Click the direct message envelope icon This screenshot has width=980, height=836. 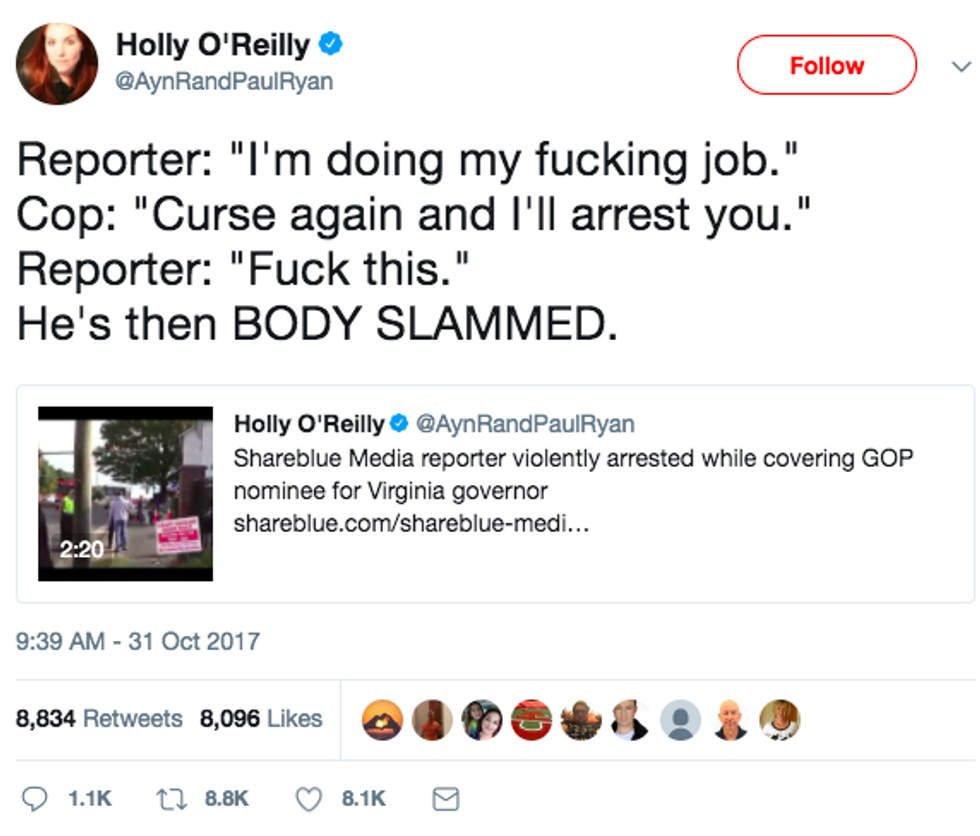click(x=446, y=799)
